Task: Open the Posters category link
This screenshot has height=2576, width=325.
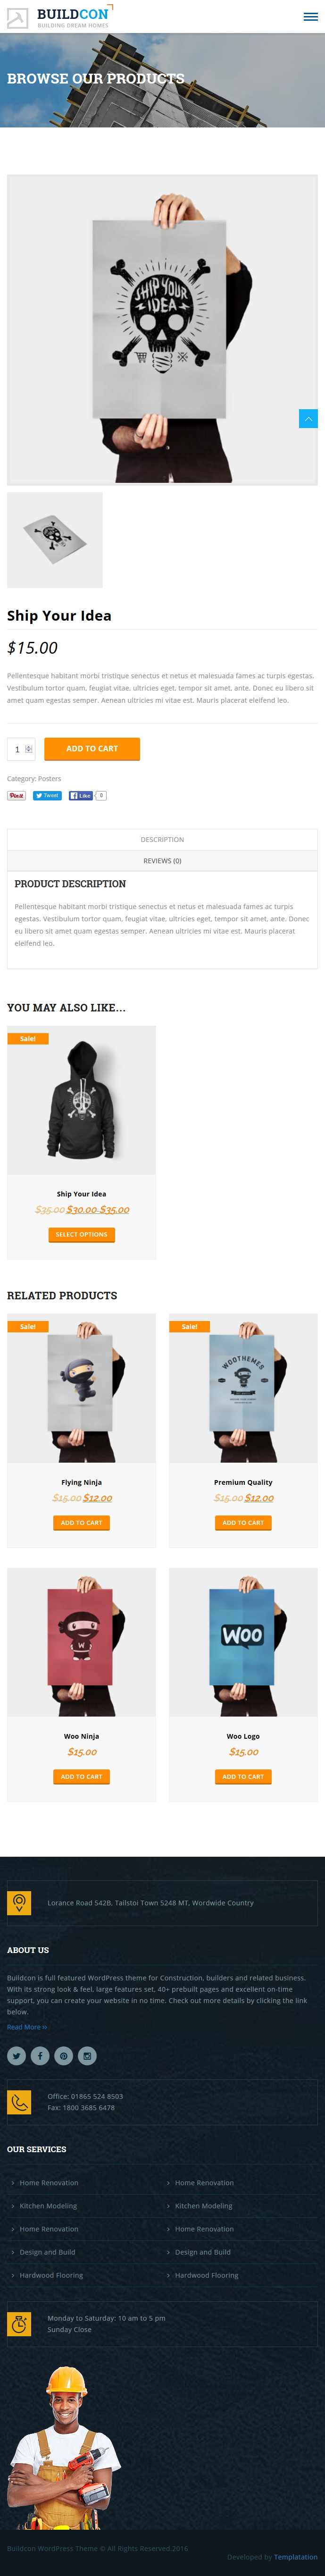Action: tap(49, 779)
